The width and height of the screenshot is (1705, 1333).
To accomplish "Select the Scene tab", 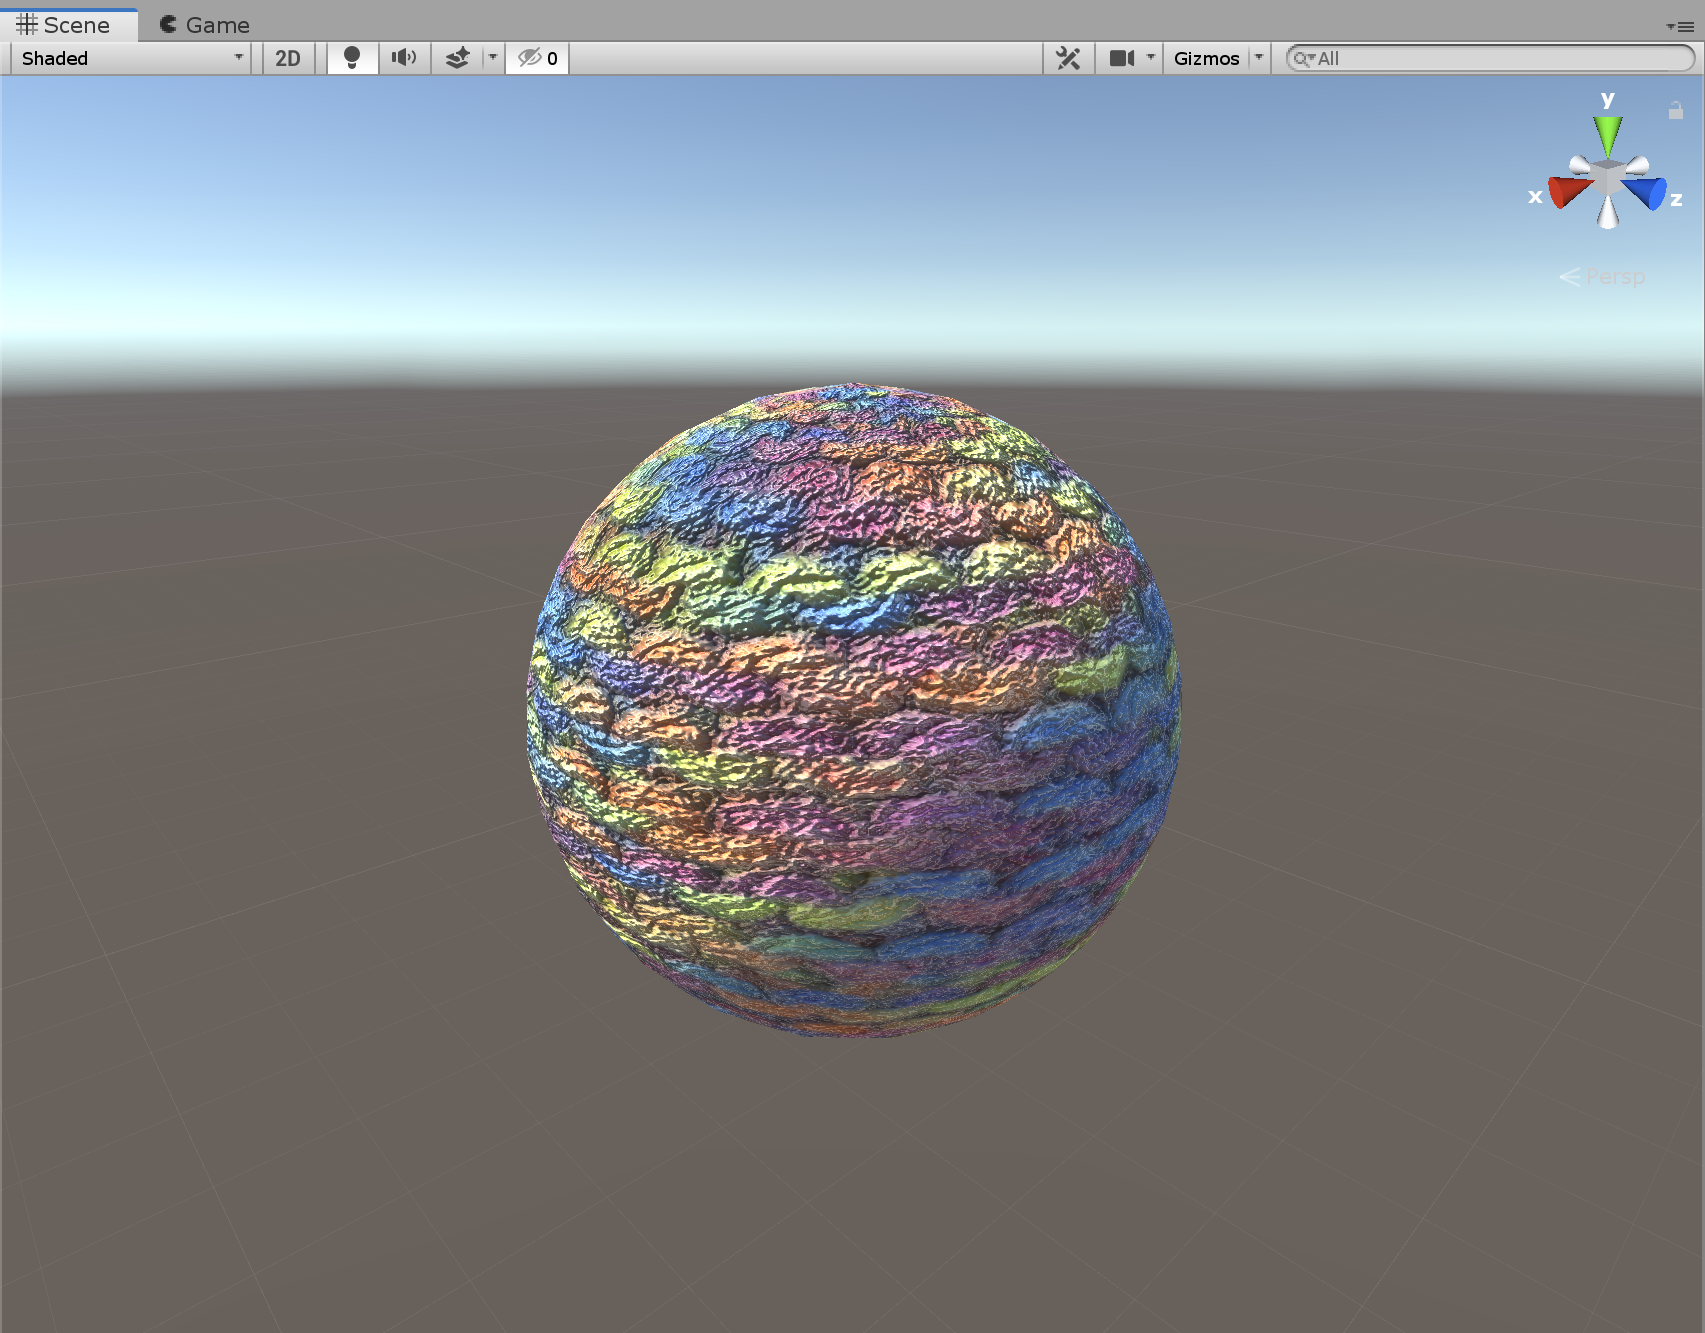I will click(68, 24).
